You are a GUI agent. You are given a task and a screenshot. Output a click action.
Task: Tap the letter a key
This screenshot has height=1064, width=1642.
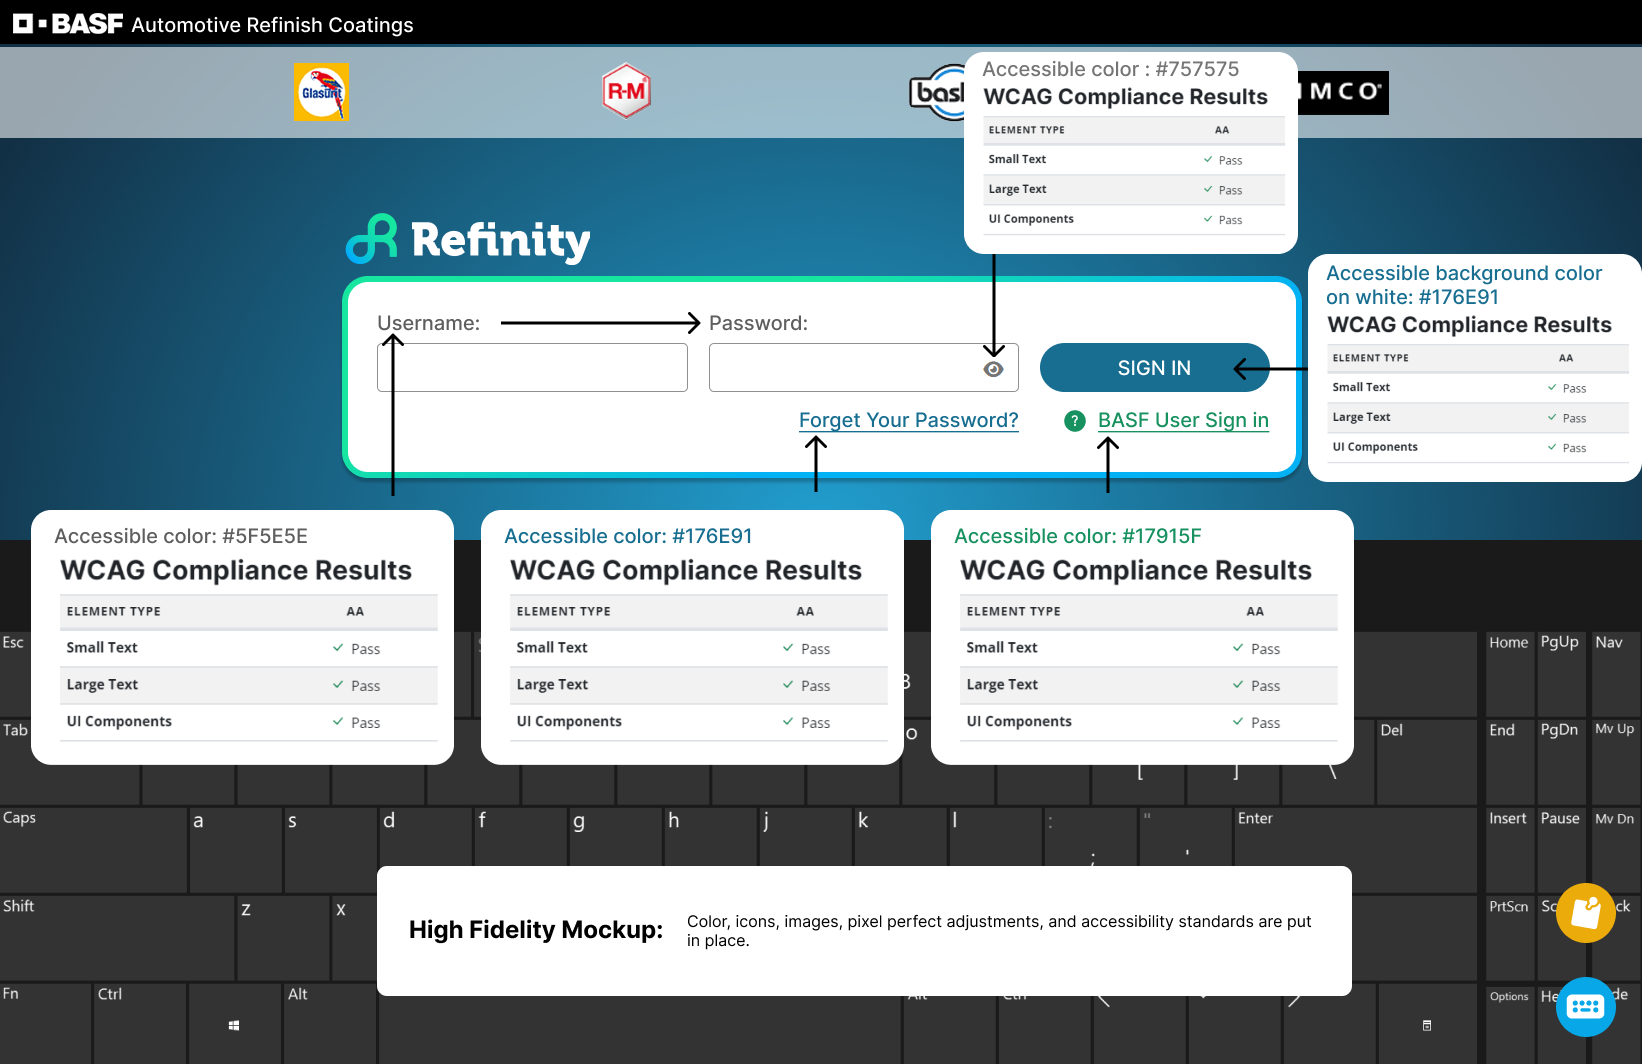click(235, 850)
